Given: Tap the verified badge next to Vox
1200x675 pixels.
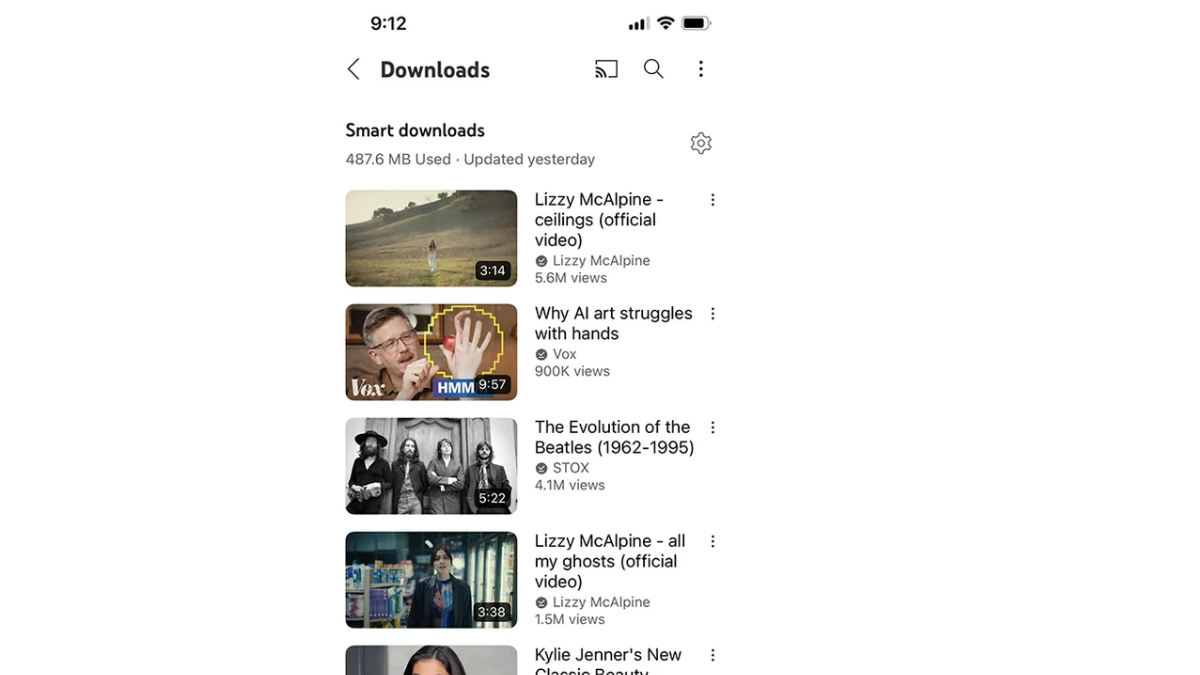Looking at the screenshot, I should point(539,353).
